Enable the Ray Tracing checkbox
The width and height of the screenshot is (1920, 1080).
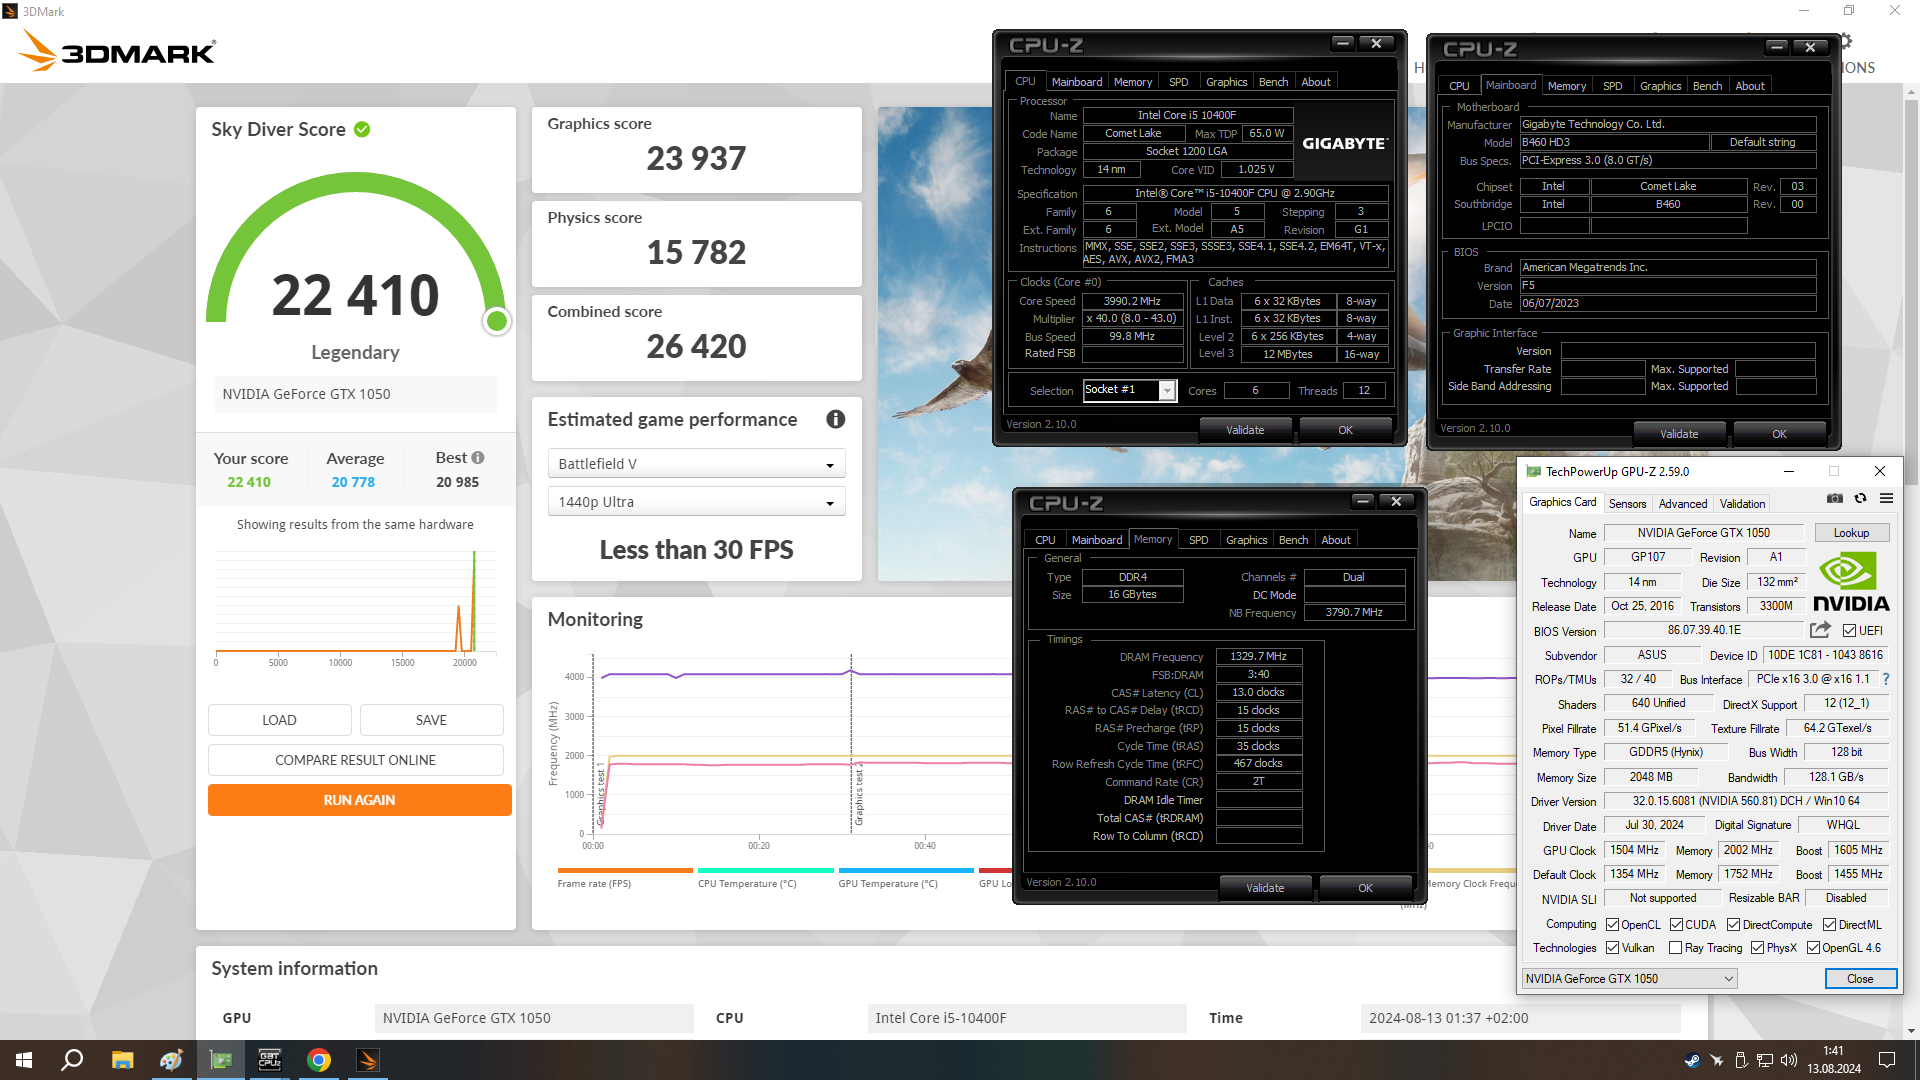tap(1675, 948)
